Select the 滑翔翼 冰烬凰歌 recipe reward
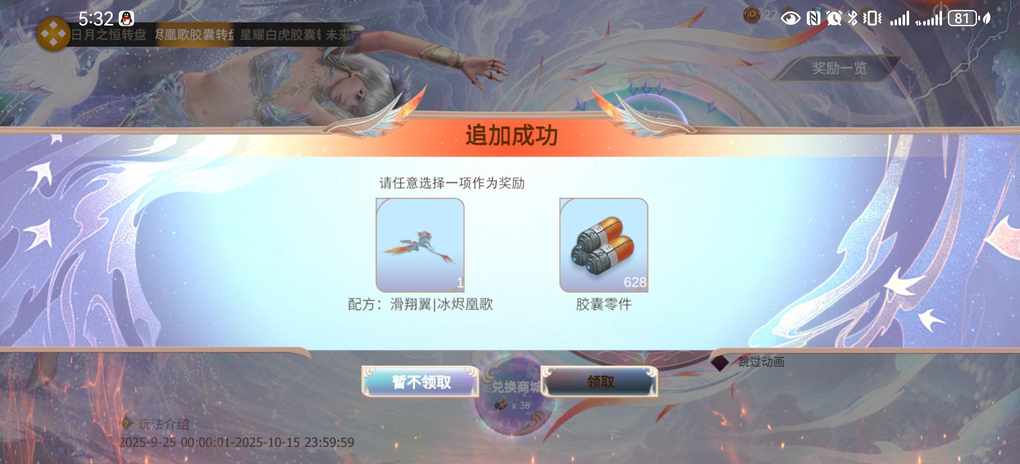 (420, 245)
